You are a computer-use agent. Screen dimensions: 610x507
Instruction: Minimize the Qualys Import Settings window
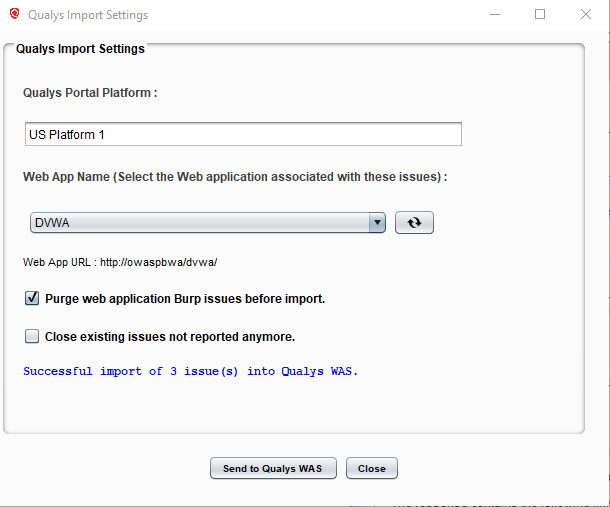495,14
